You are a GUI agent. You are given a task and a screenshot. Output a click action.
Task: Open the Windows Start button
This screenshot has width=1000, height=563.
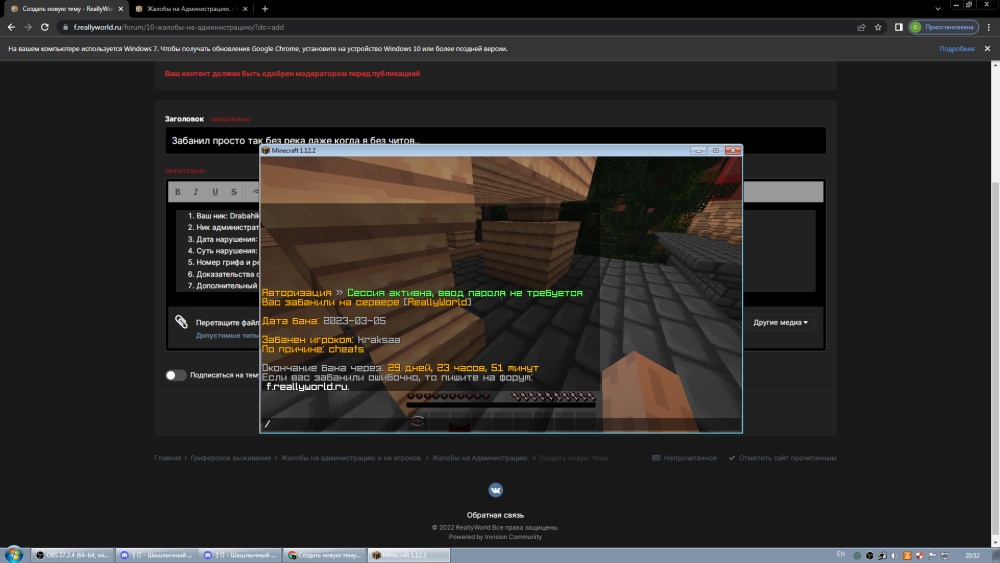click(x=13, y=555)
